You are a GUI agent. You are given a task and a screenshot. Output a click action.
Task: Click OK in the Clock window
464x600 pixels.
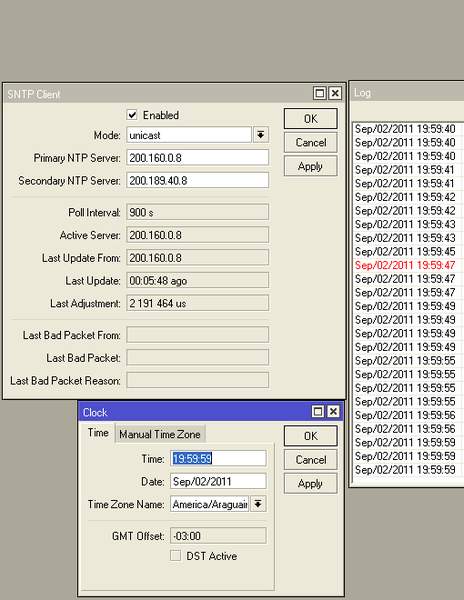311,436
